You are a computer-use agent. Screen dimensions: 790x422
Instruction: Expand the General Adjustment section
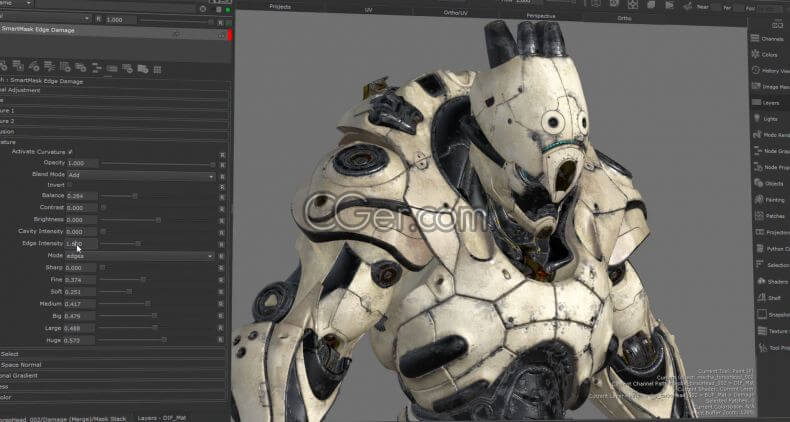point(115,91)
